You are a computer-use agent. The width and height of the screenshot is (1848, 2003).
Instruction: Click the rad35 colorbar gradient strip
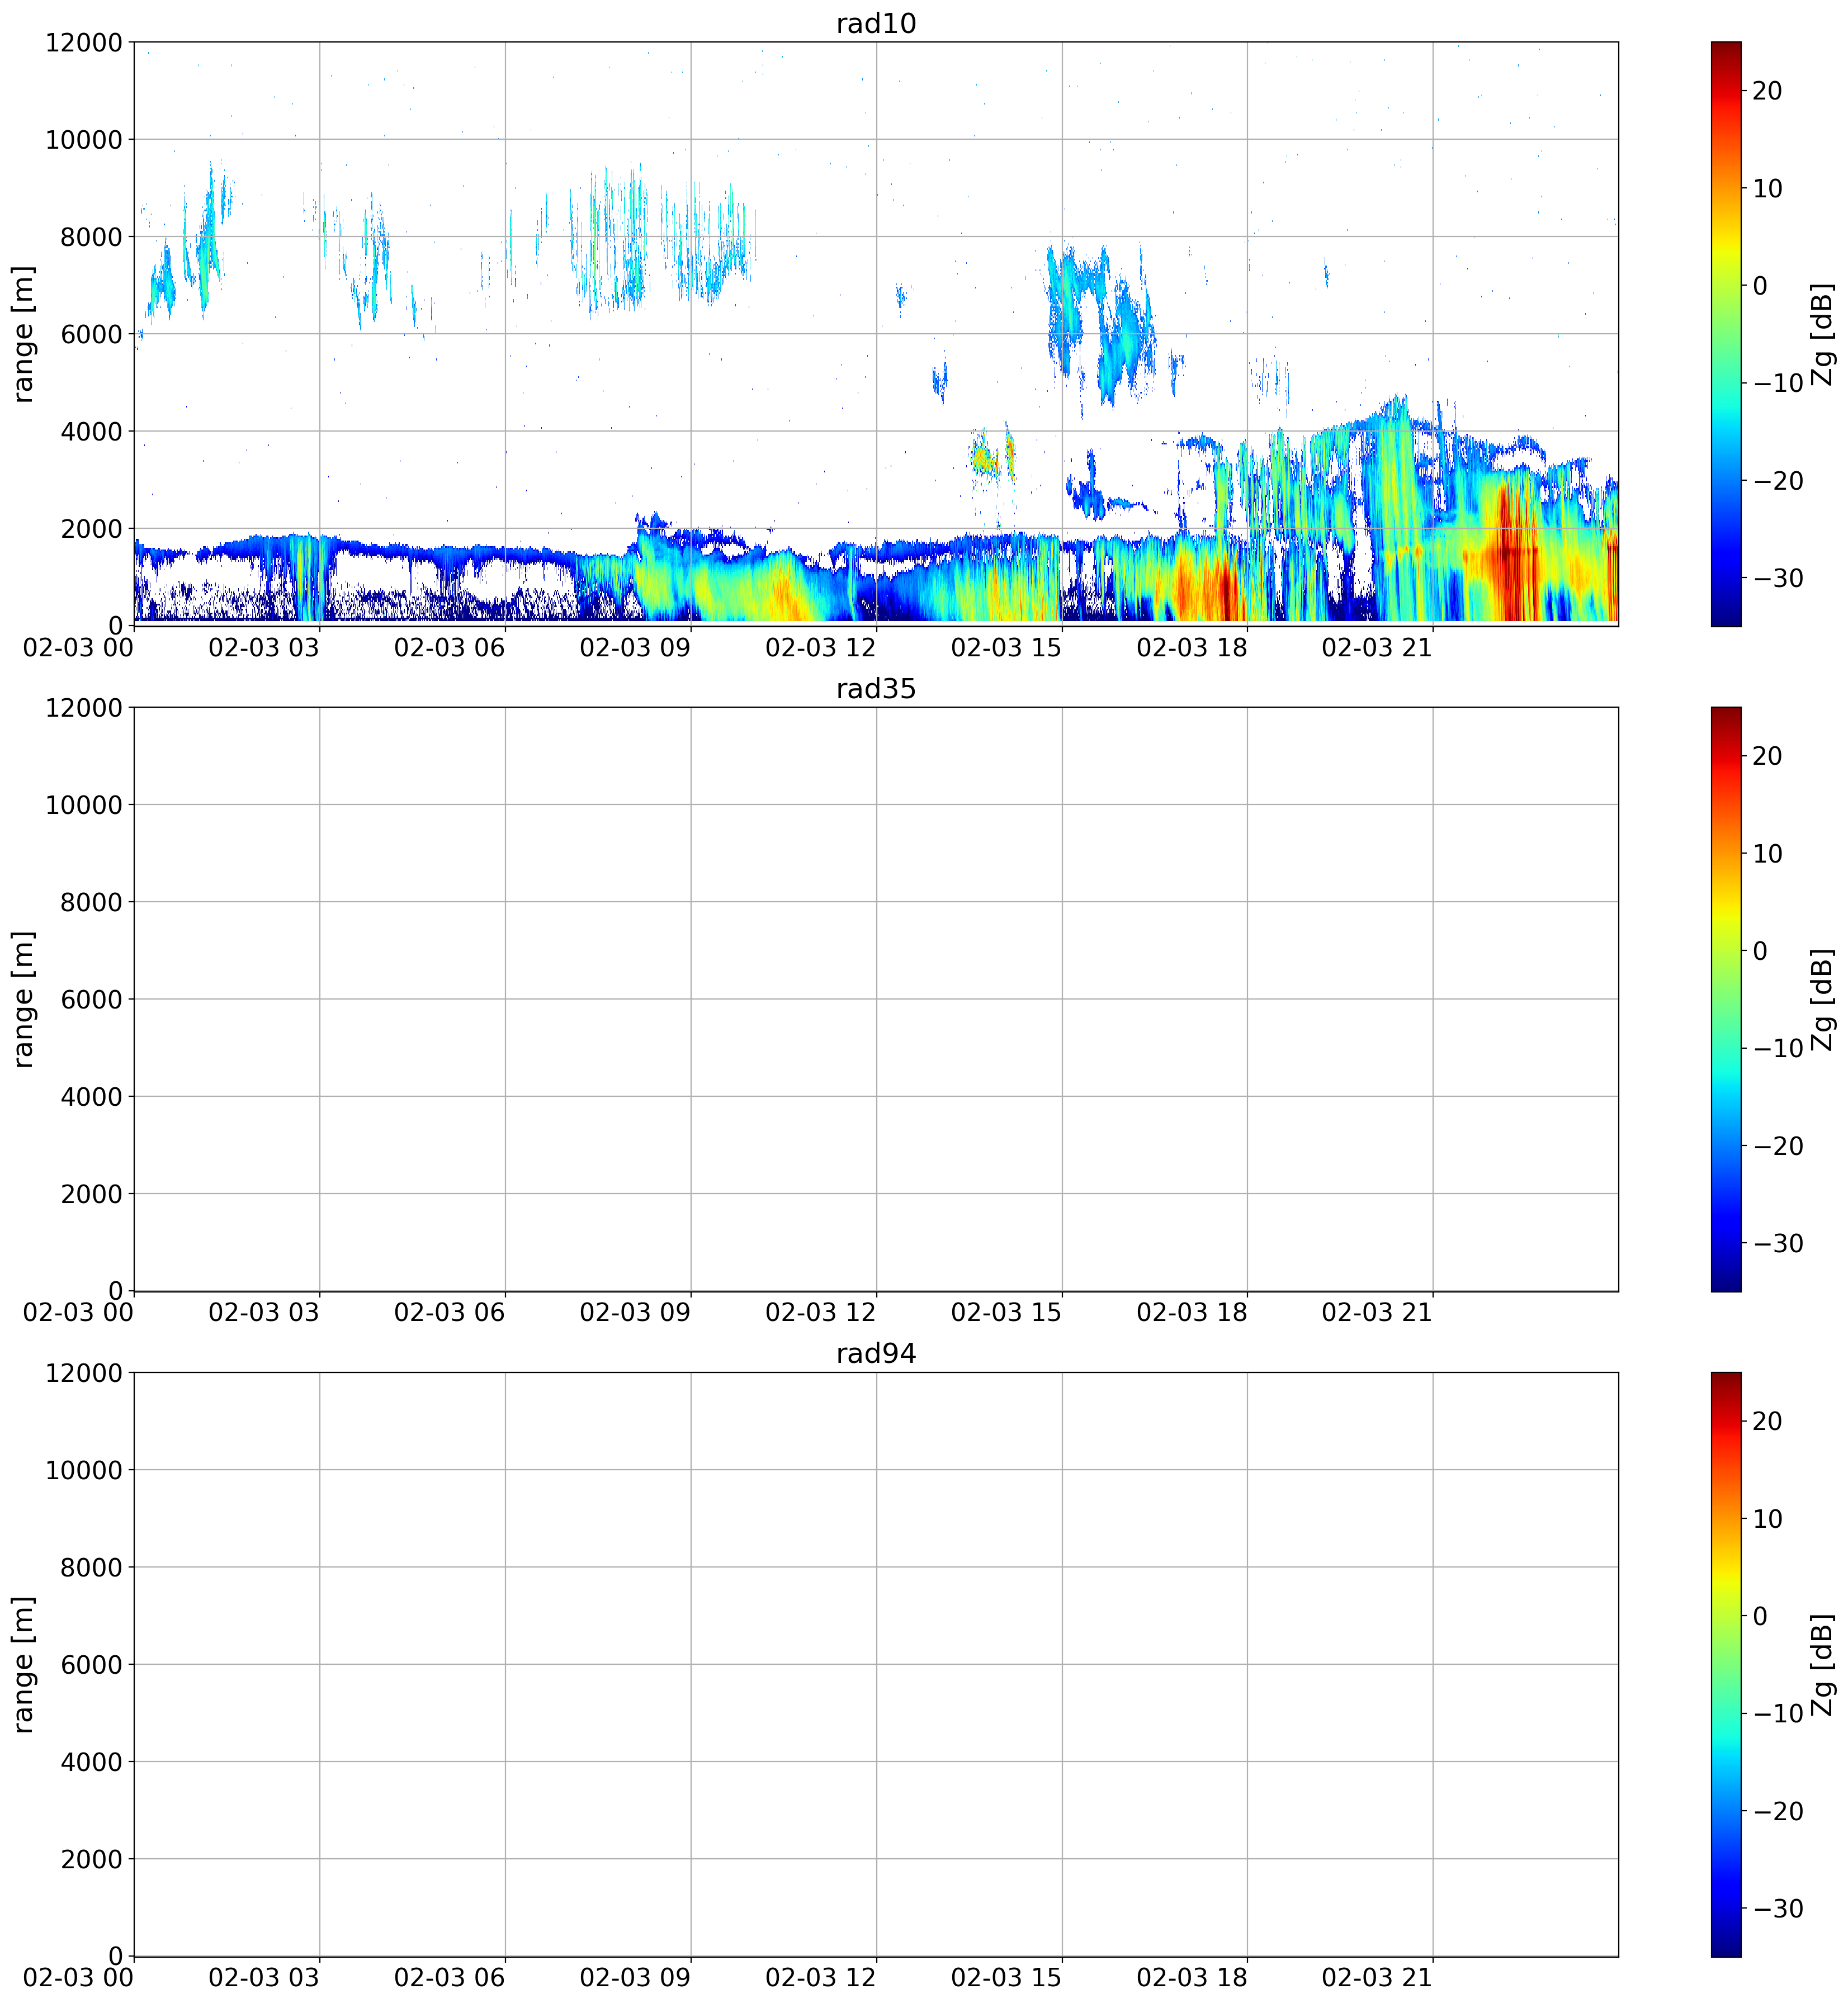point(1725,998)
